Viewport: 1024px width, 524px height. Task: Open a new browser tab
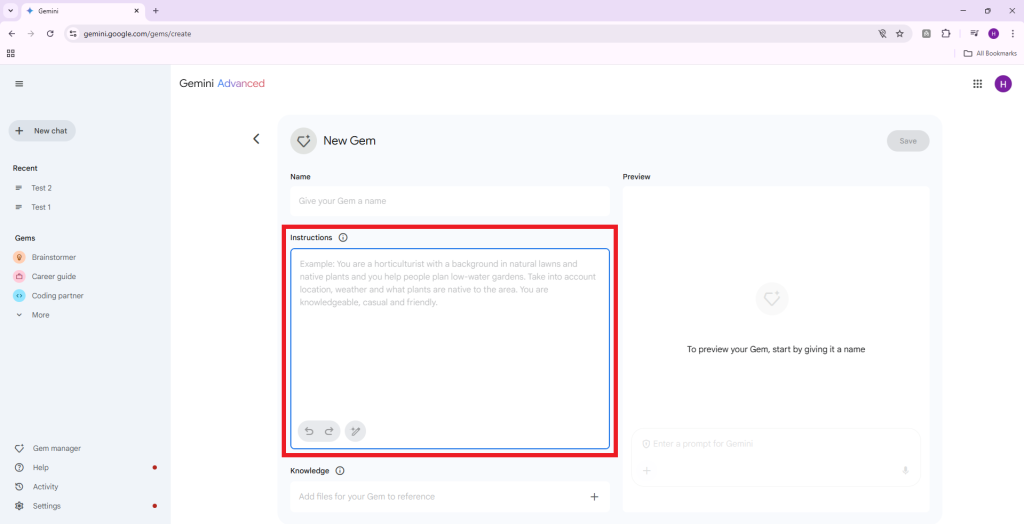coord(155,11)
